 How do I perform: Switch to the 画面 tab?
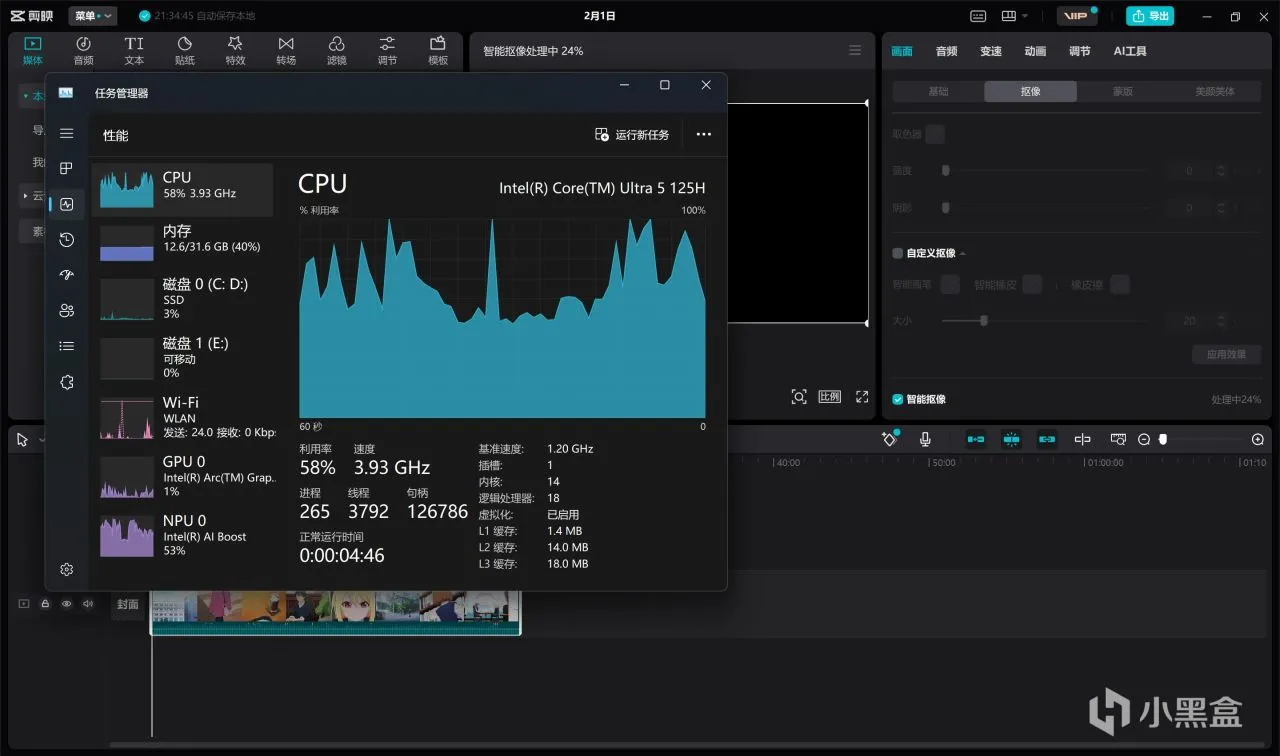click(902, 51)
